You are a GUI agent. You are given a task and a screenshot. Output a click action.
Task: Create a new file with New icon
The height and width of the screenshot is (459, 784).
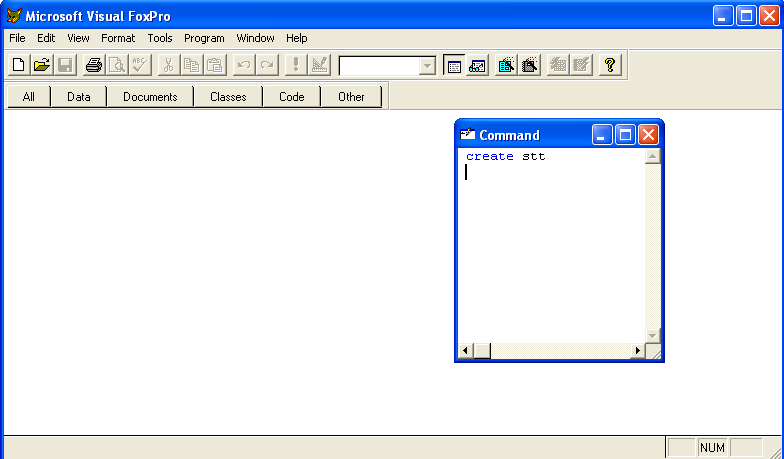point(18,65)
